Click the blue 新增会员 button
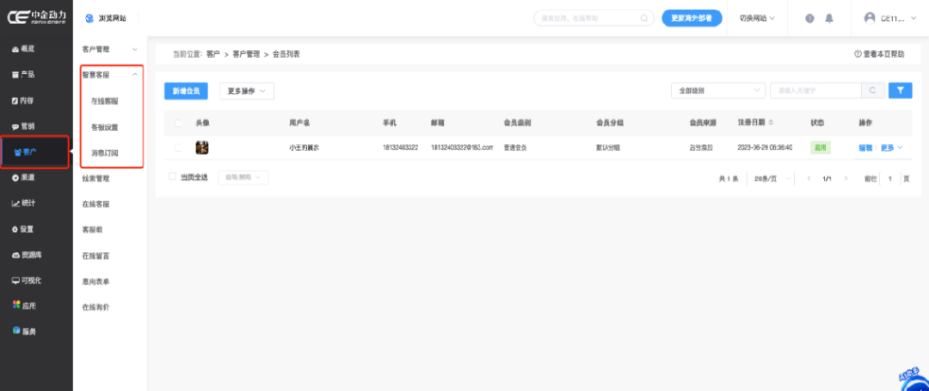 coord(186,91)
